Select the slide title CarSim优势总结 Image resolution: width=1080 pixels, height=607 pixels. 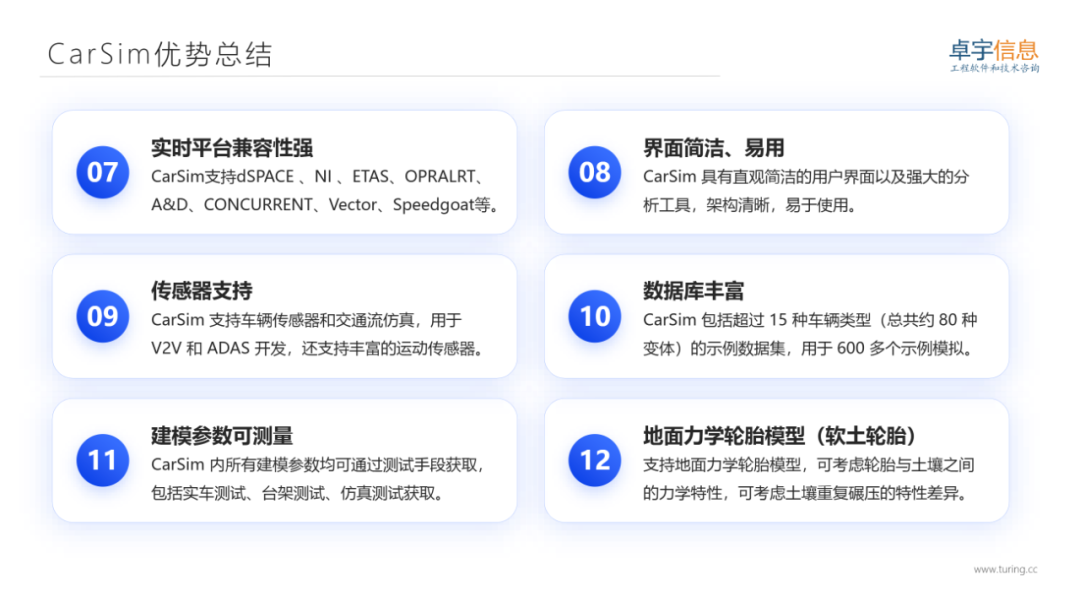coord(160,54)
